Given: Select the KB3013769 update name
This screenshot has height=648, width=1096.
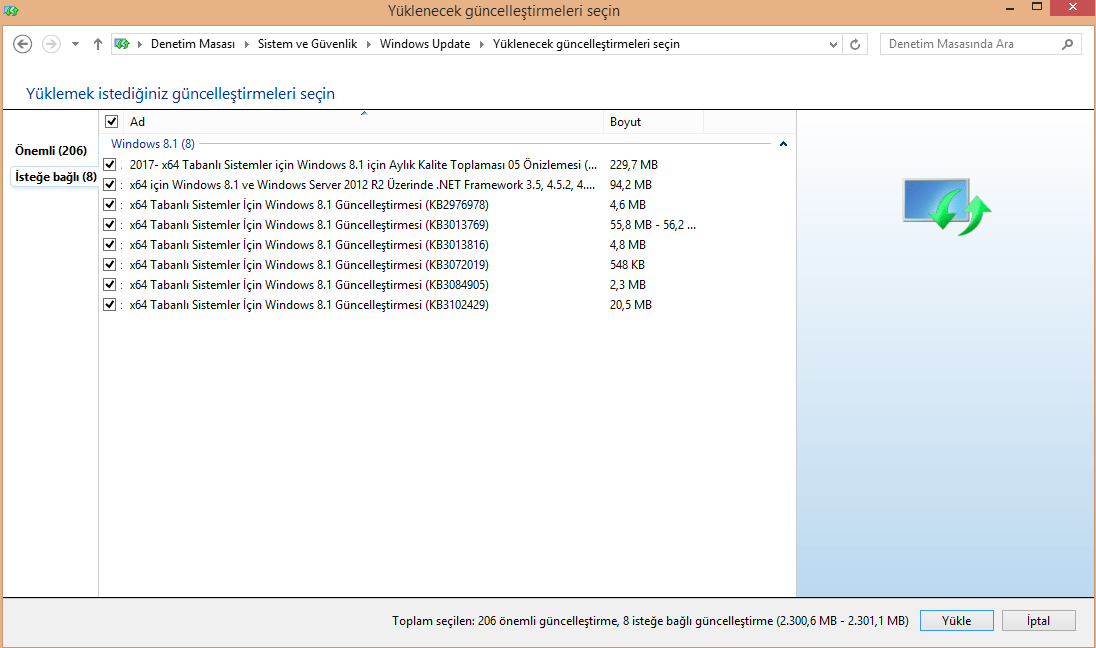Looking at the screenshot, I should tap(309, 224).
